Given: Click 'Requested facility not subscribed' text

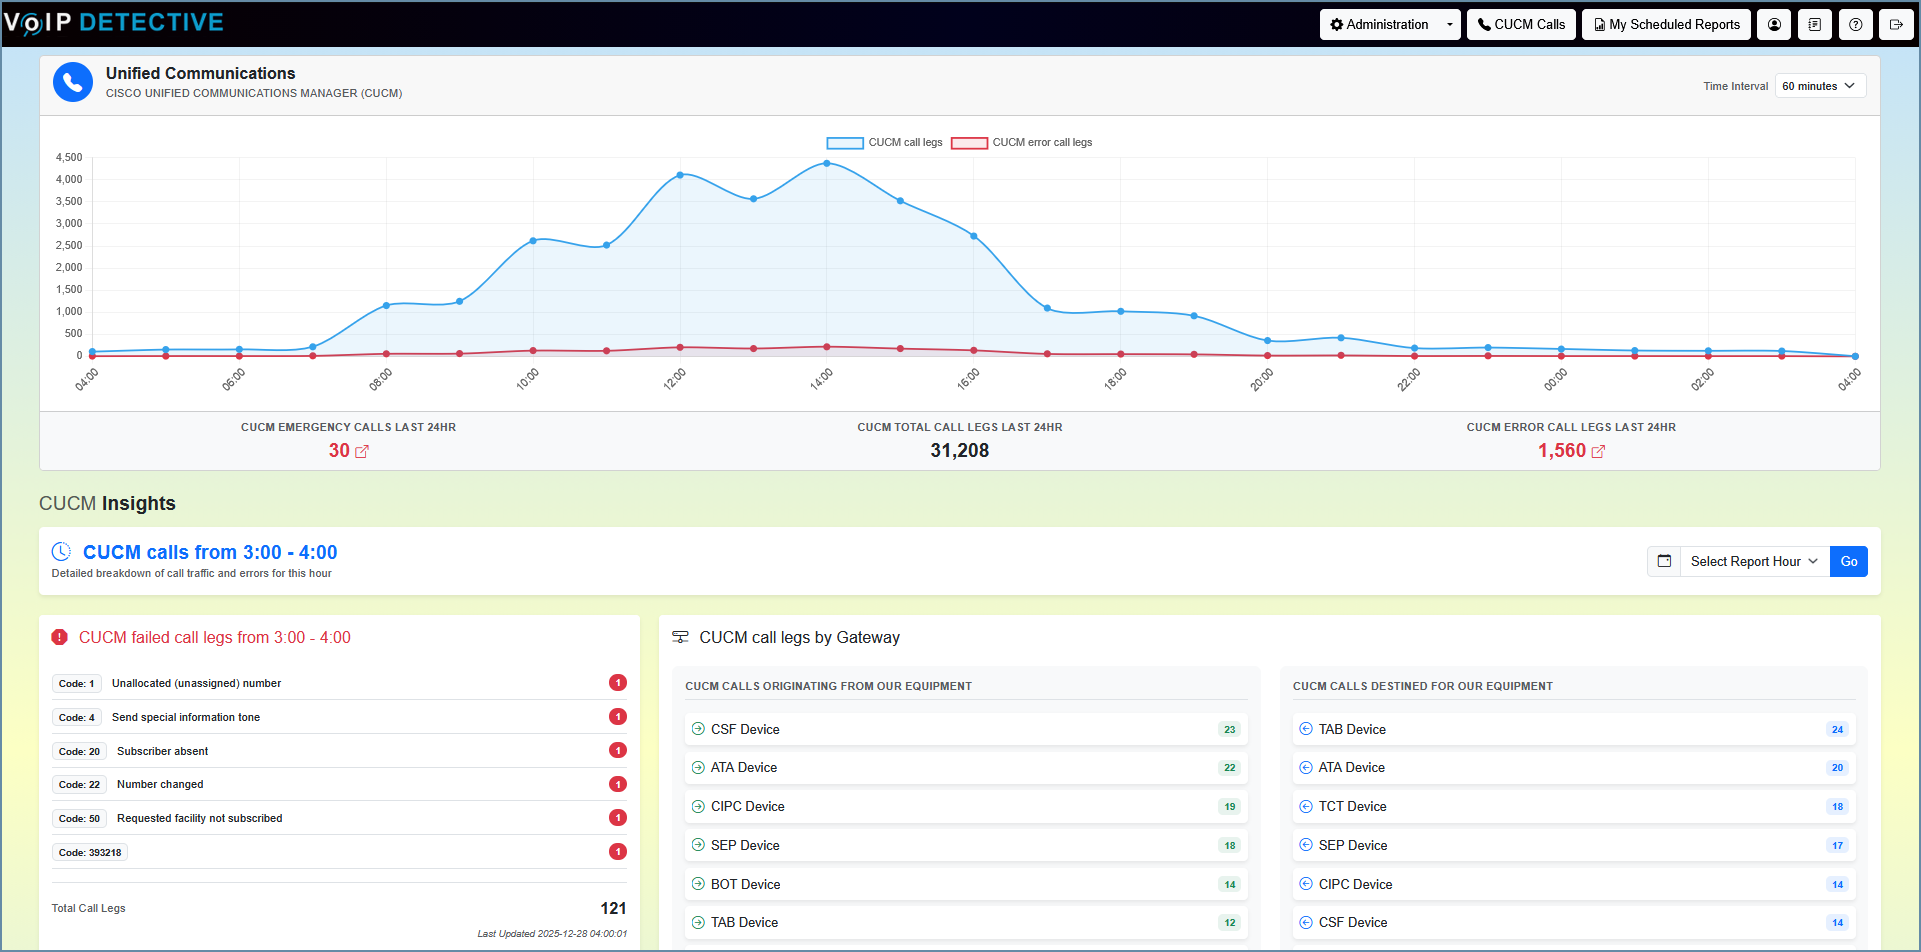Looking at the screenshot, I should [200, 818].
